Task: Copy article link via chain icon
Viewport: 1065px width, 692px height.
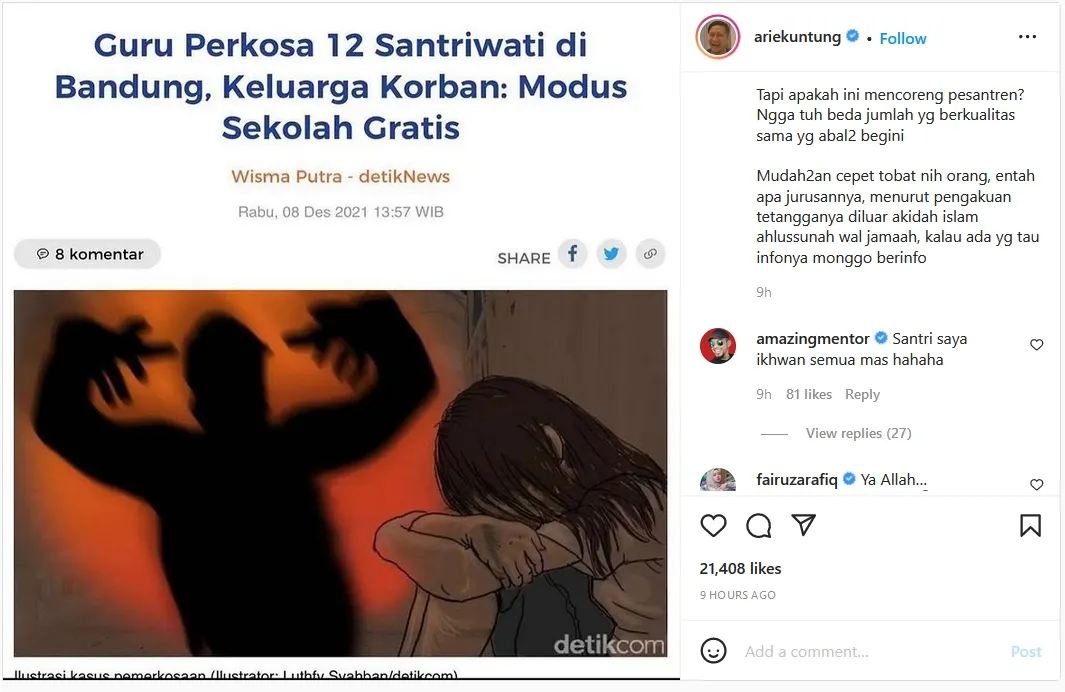Action: [650, 255]
